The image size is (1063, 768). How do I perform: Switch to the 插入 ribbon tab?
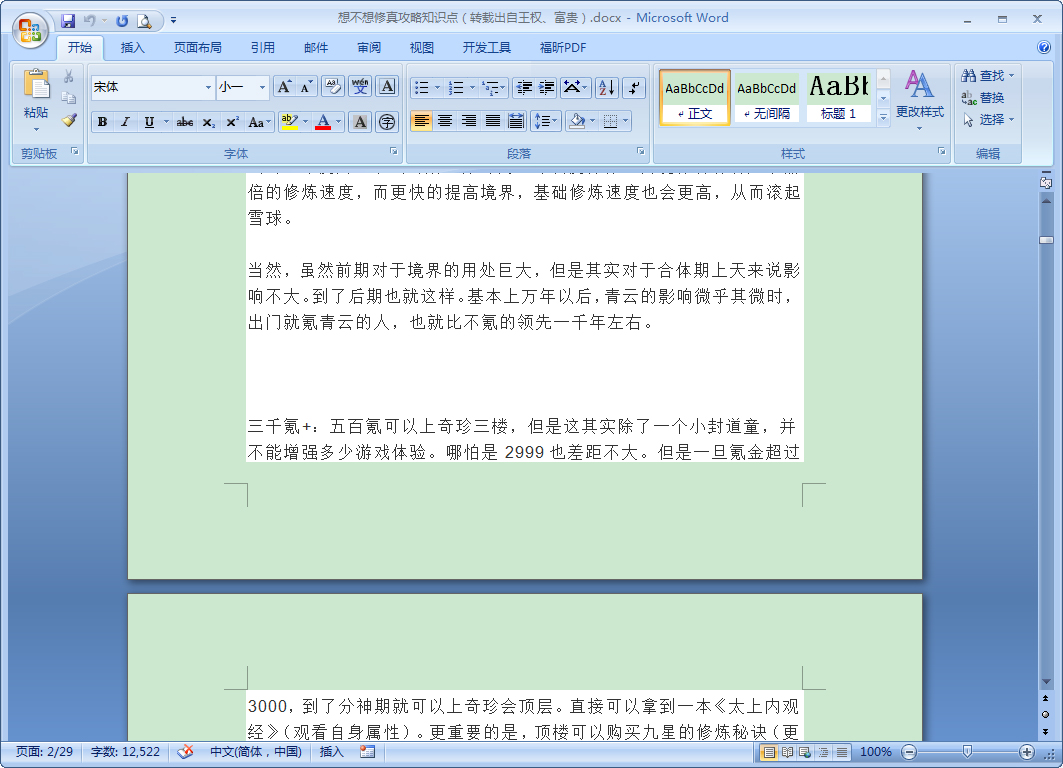(133, 47)
